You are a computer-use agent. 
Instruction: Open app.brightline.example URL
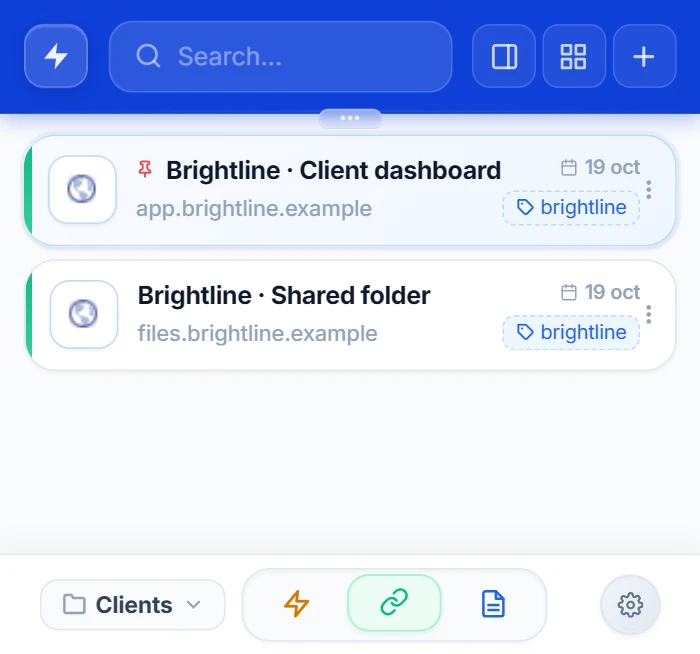254,208
